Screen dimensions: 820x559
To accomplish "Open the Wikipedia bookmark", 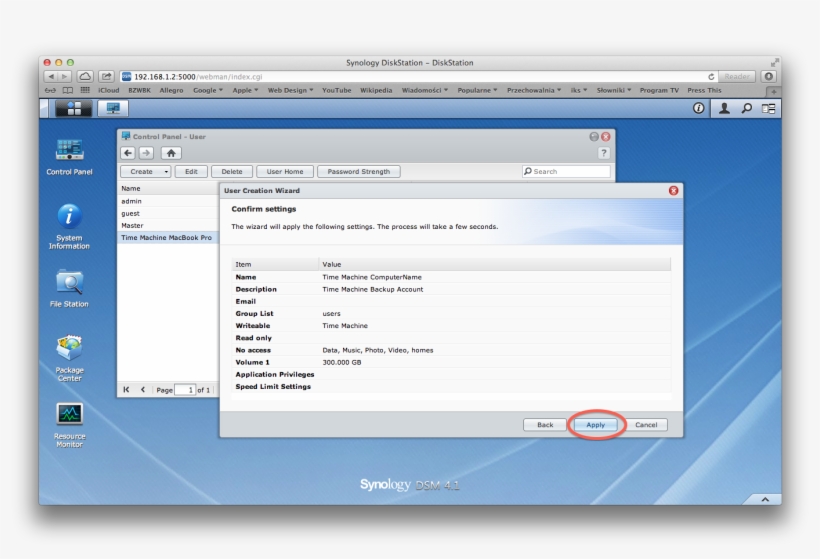I will (x=376, y=90).
